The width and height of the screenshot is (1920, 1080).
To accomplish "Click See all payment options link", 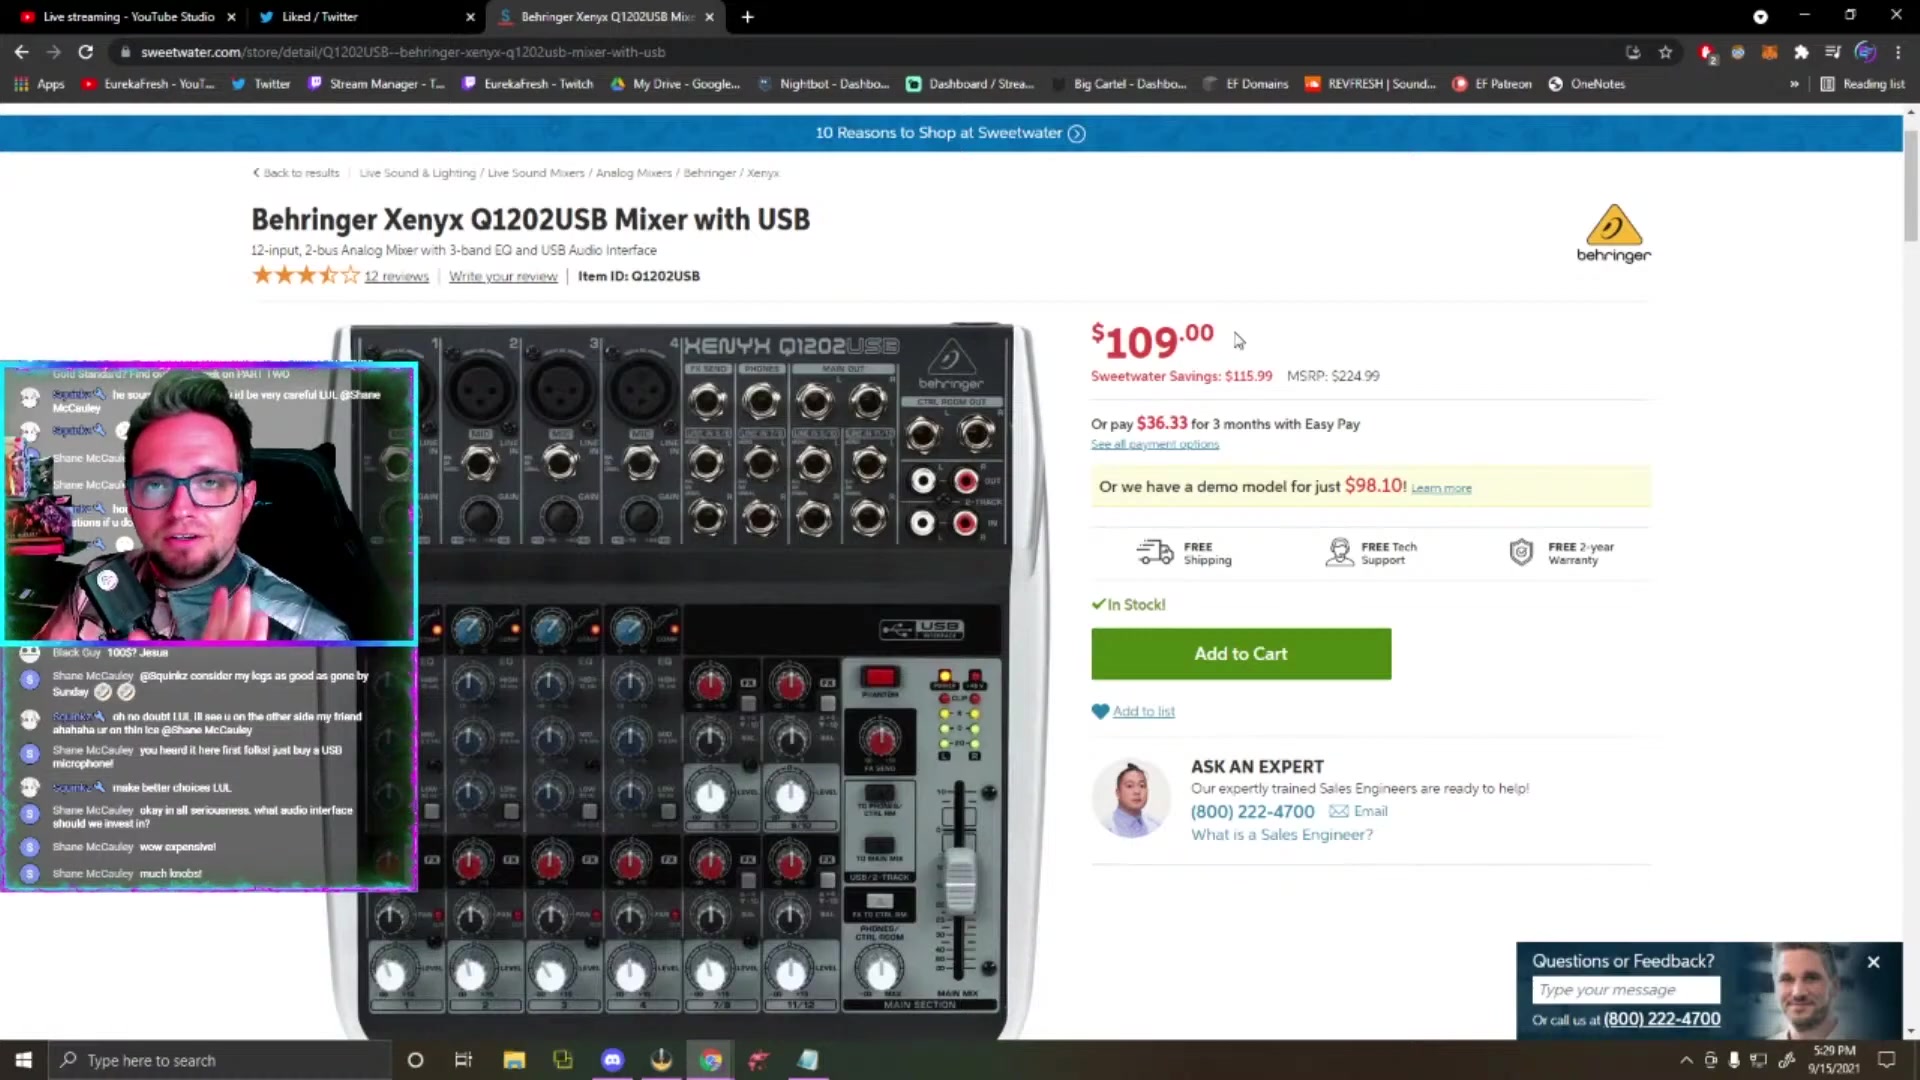I will point(1154,444).
